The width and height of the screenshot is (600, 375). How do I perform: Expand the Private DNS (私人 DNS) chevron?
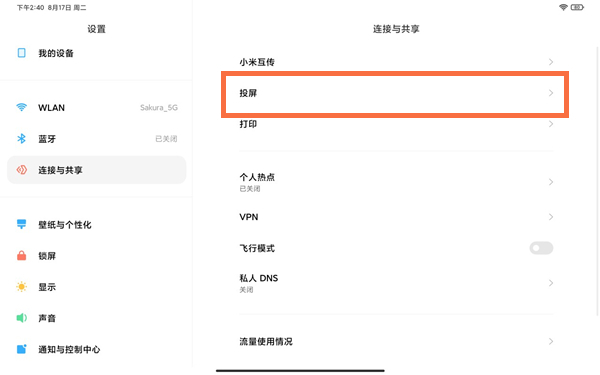click(x=551, y=283)
